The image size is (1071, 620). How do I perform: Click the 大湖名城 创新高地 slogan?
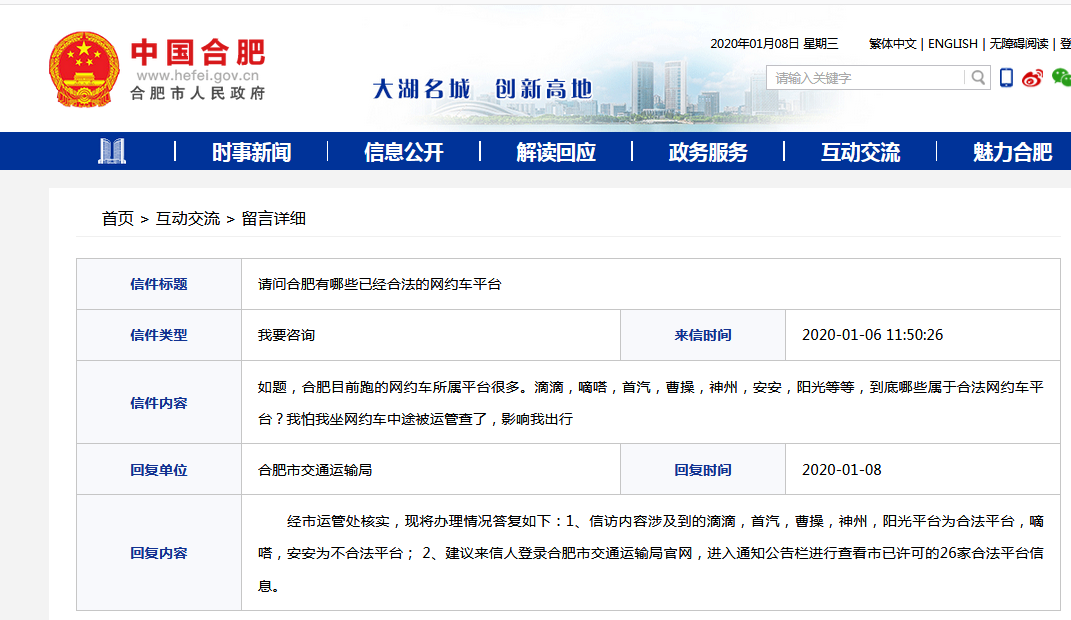point(482,89)
